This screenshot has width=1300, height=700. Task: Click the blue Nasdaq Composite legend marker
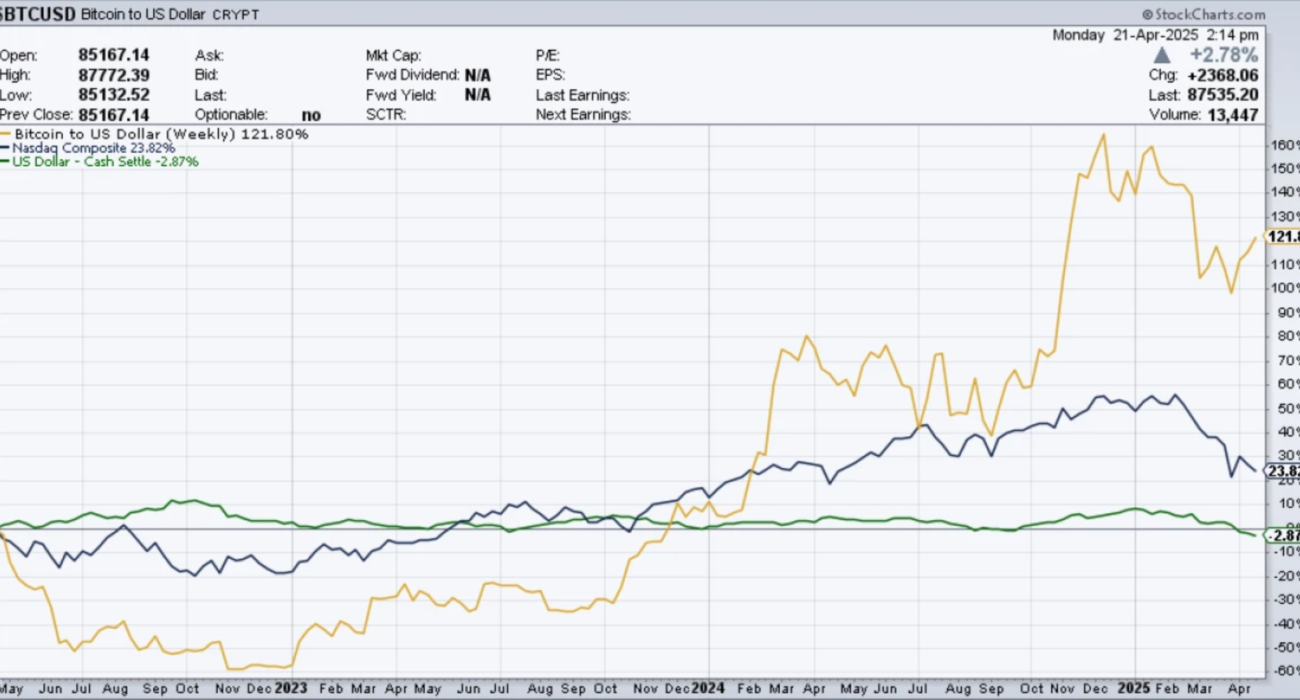(6, 148)
